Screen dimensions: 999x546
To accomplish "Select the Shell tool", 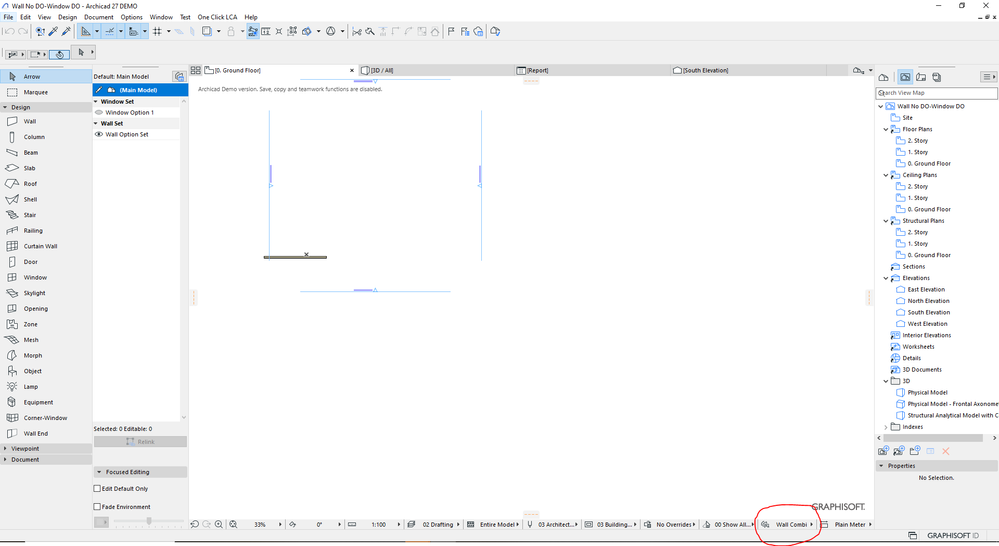I will (46, 199).
